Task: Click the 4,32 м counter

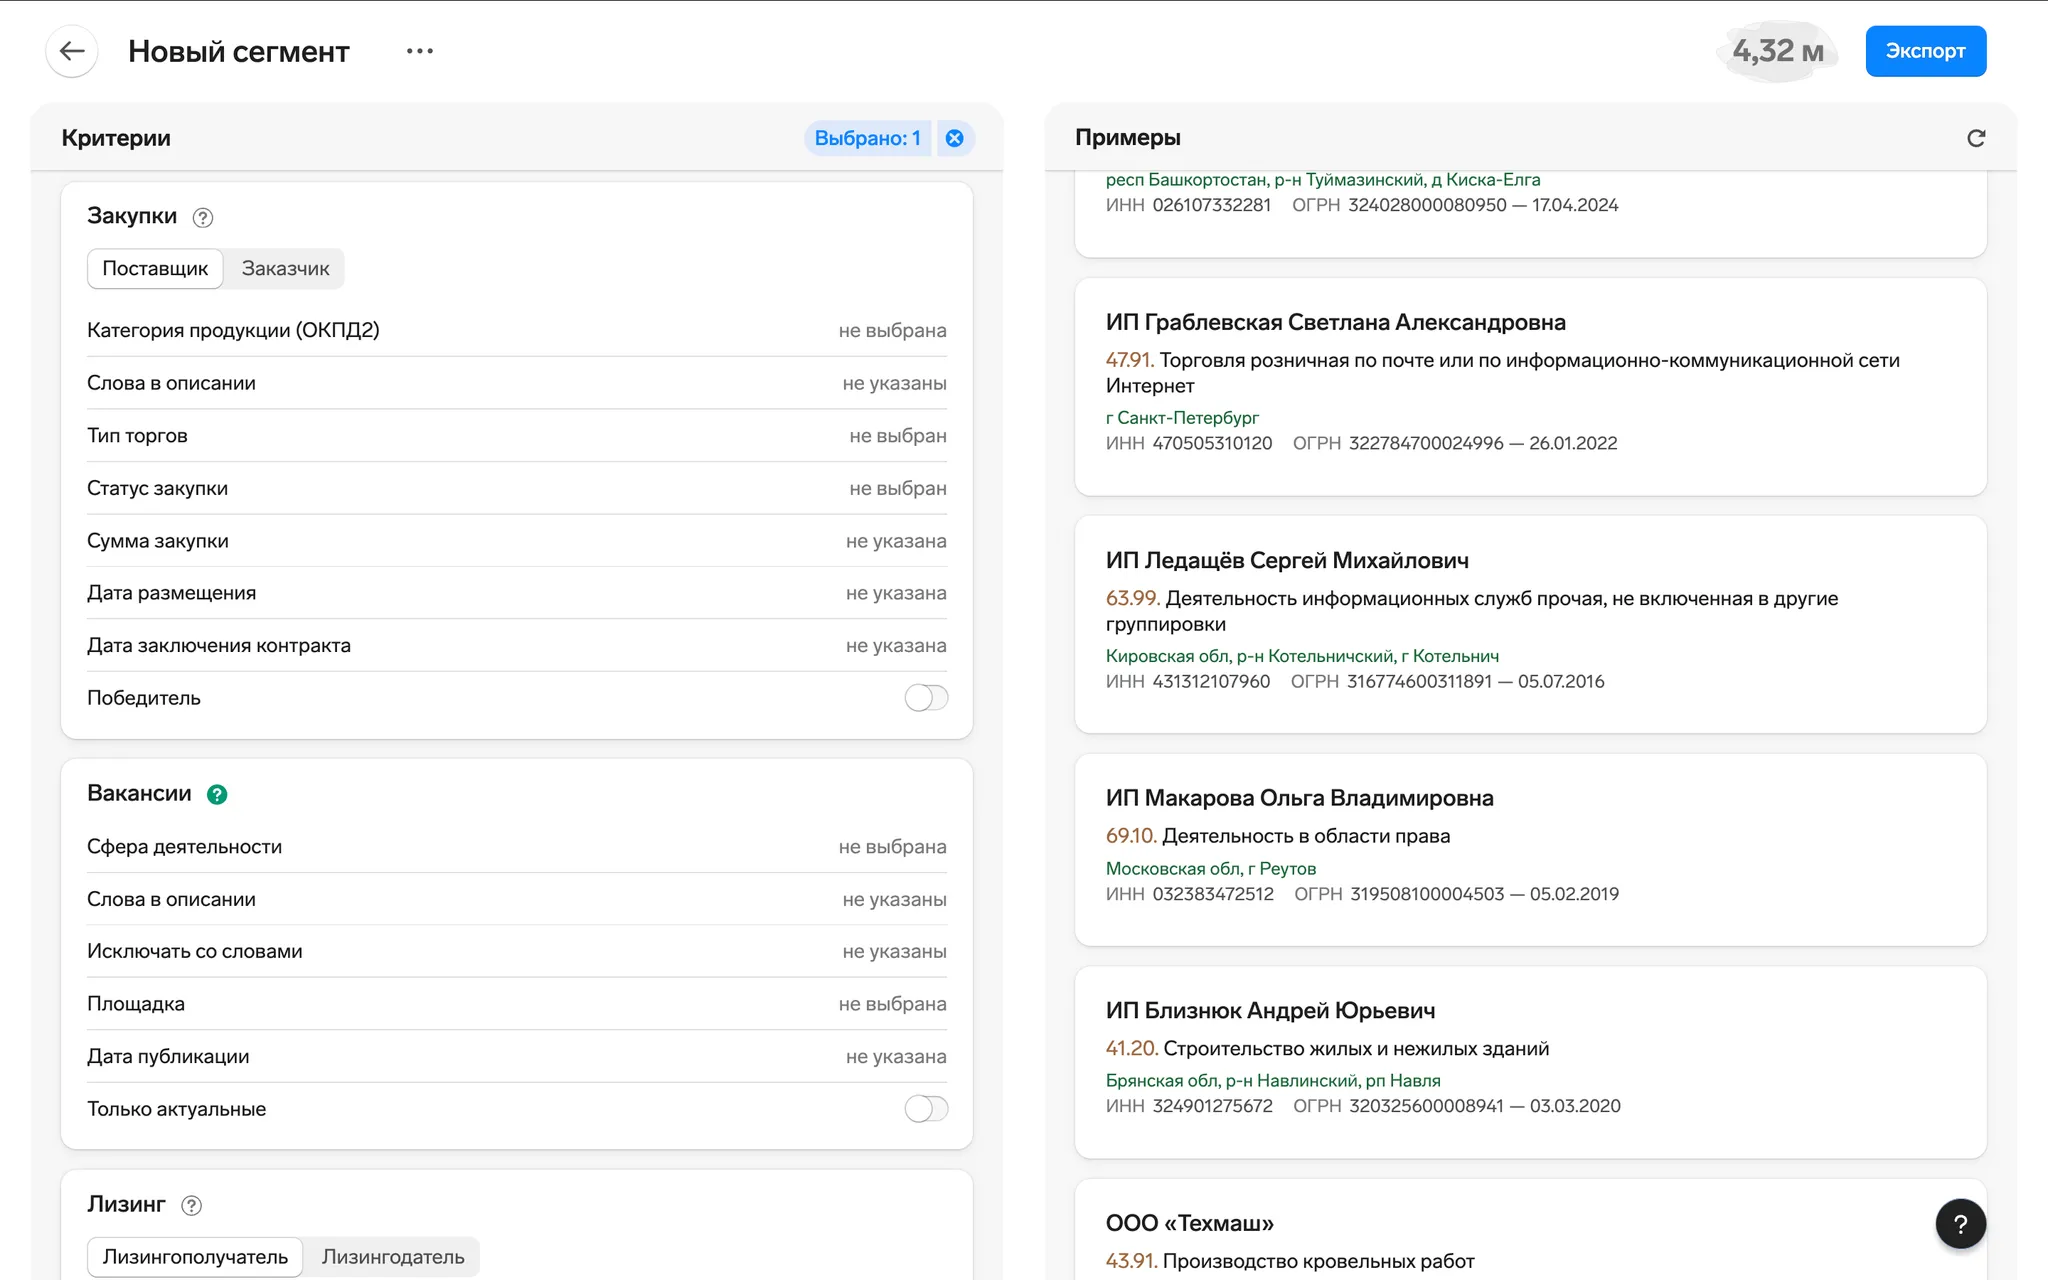Action: tap(1778, 51)
